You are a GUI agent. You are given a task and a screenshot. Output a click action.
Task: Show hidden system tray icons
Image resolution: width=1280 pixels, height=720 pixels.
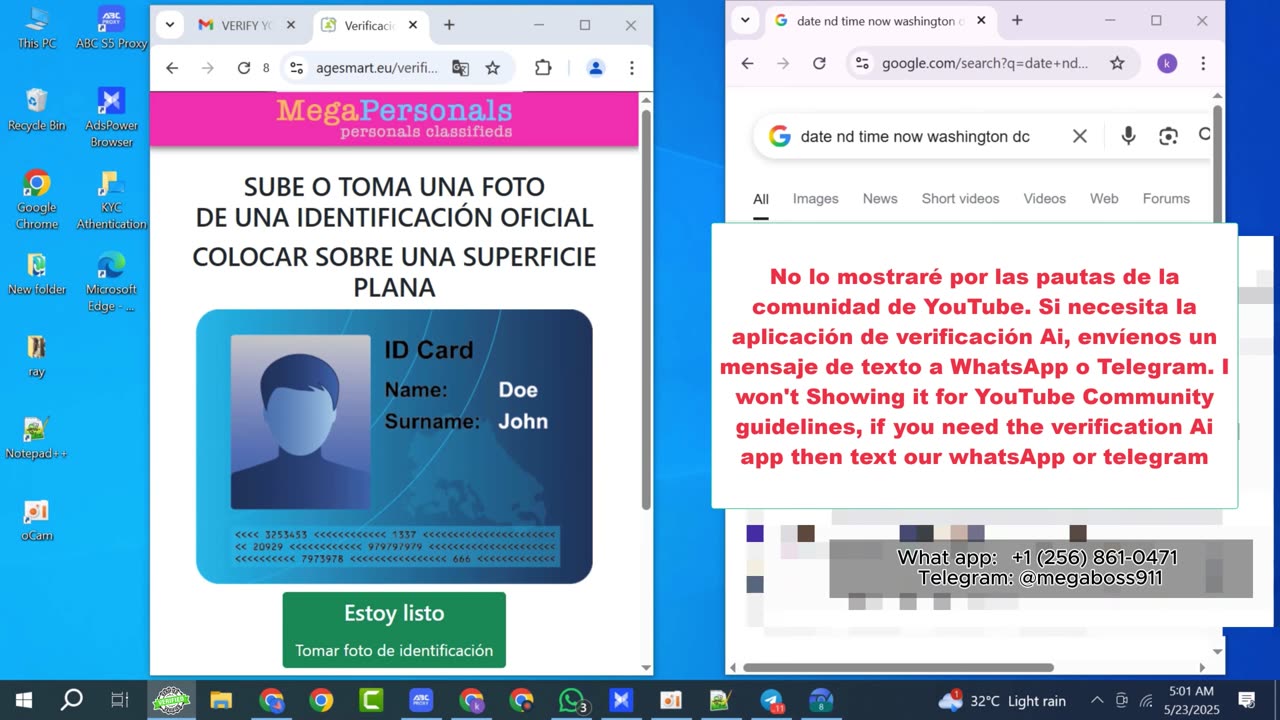[x=1097, y=700]
